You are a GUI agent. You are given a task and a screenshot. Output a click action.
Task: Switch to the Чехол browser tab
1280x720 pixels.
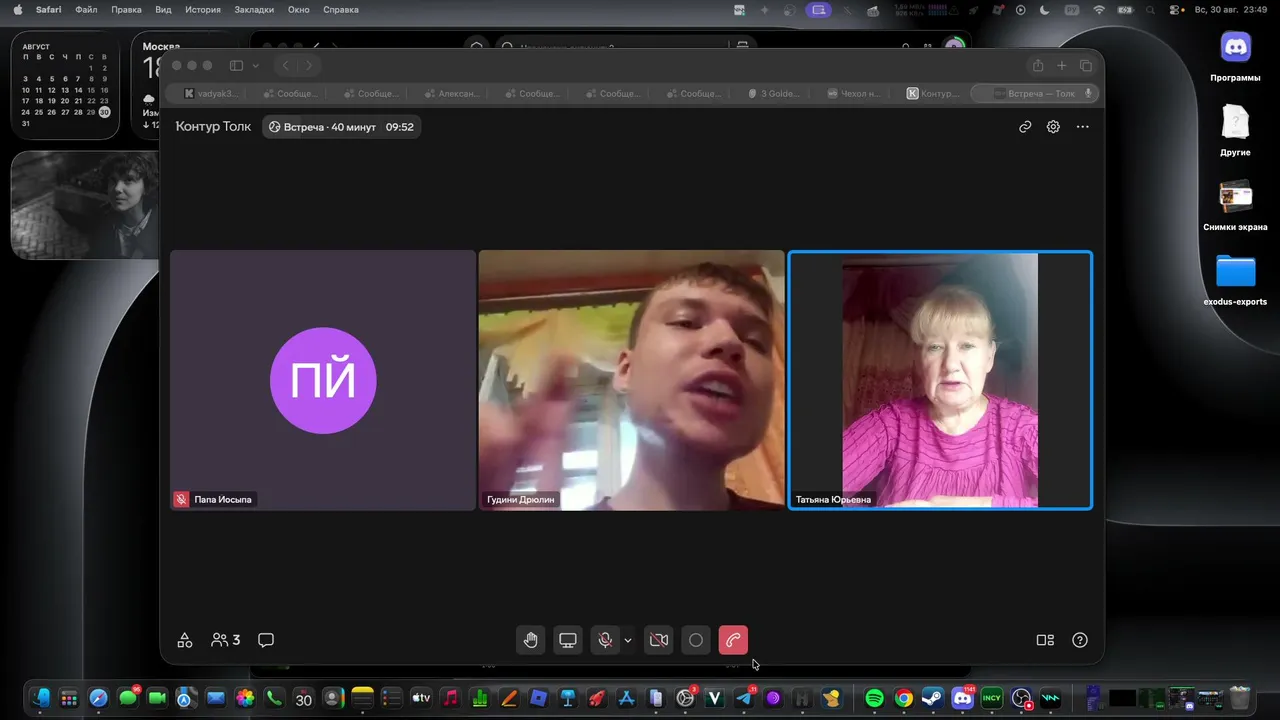click(x=856, y=93)
